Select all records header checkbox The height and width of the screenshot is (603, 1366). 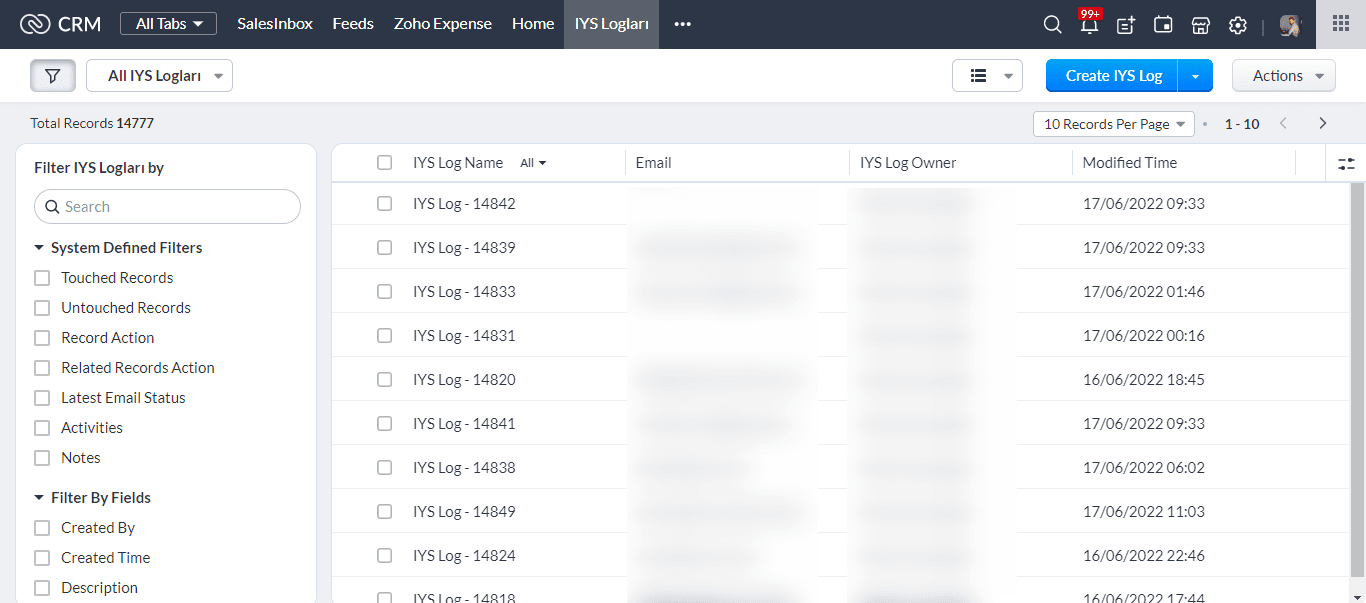(384, 163)
